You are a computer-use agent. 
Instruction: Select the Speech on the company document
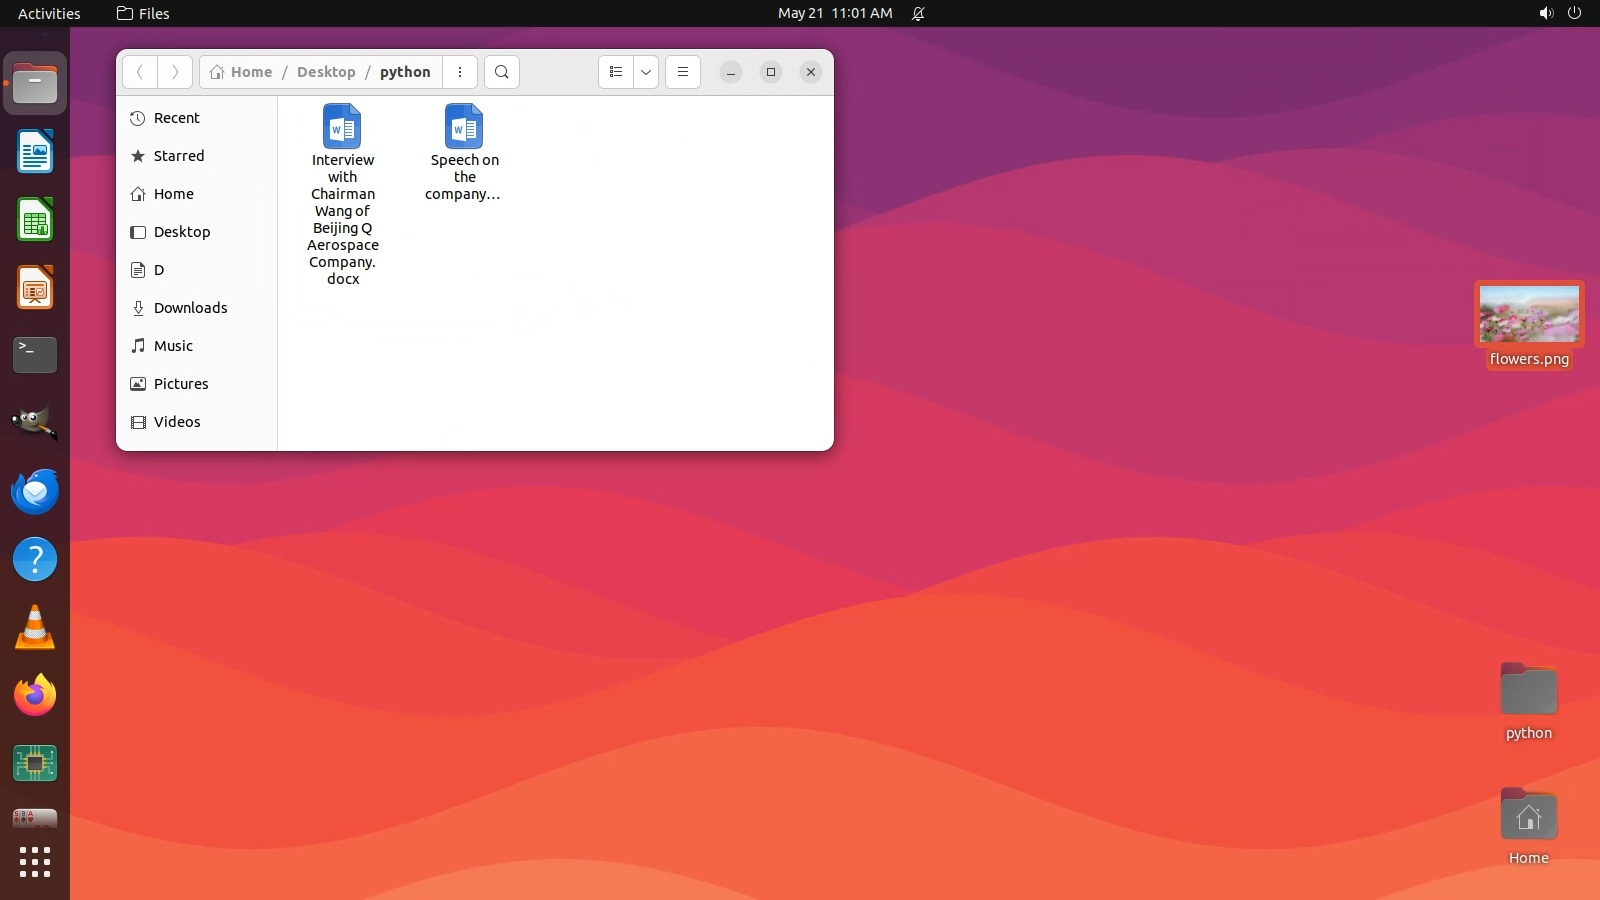(464, 127)
